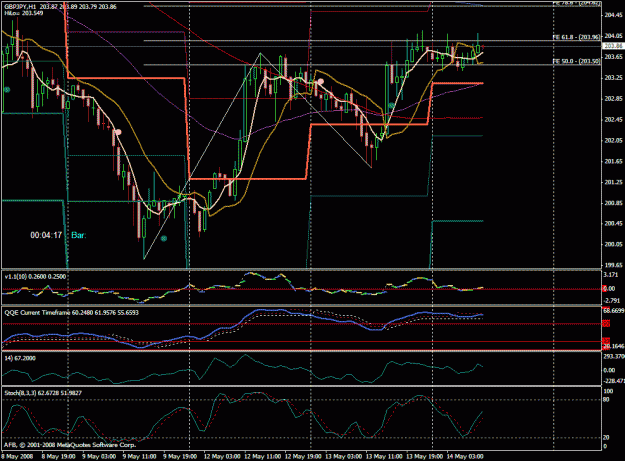Image resolution: width=625 pixels, height=461 pixels.
Task: Select the HiLo: 203.549 label
Action: 24,13
